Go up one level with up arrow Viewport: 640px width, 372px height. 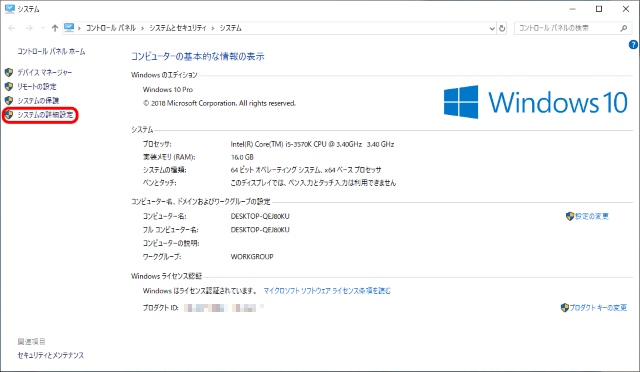55,28
